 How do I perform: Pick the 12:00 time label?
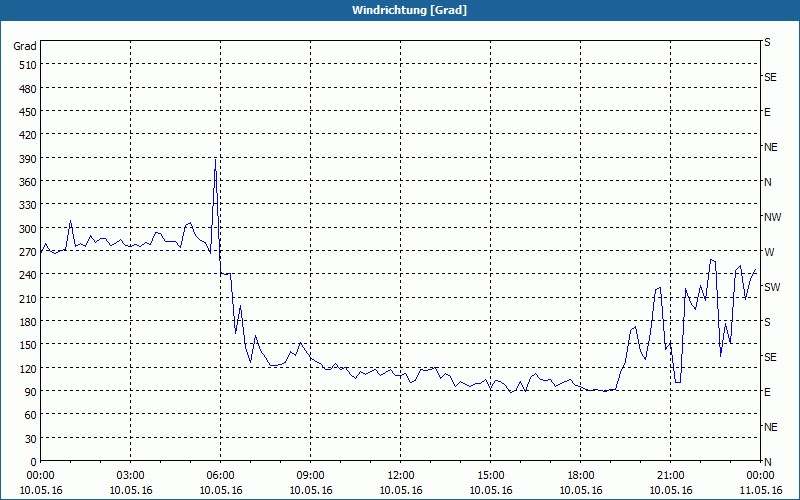[x=401, y=476]
